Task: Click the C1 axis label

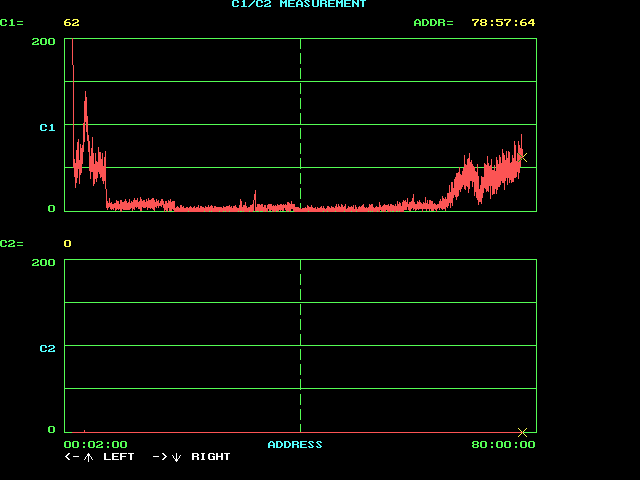Action: pos(47,128)
